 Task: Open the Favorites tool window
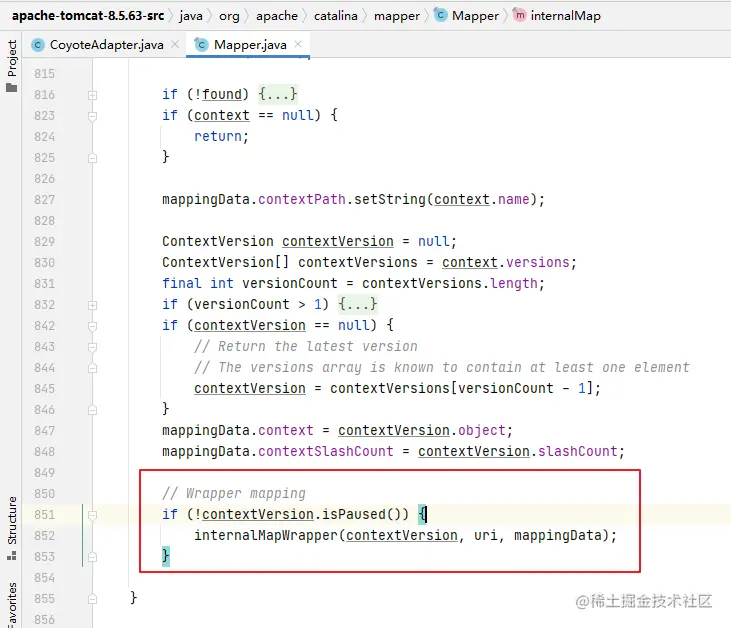click(x=12, y=605)
